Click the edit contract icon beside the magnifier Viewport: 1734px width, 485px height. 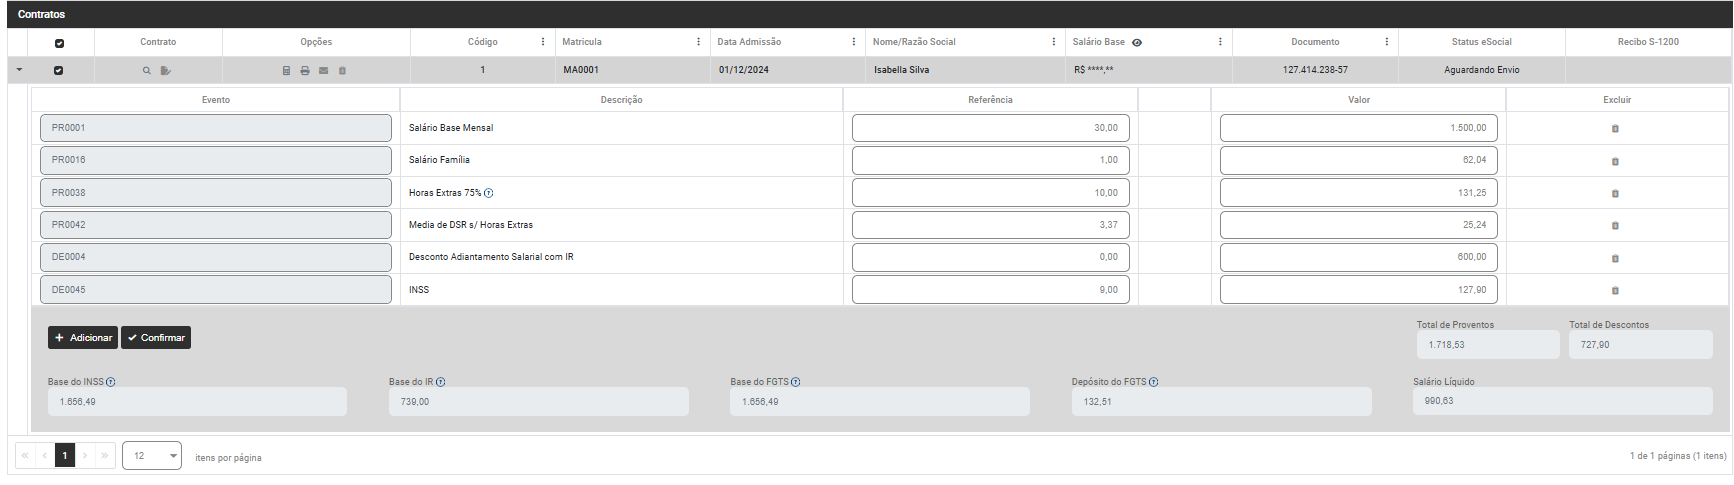coord(166,71)
